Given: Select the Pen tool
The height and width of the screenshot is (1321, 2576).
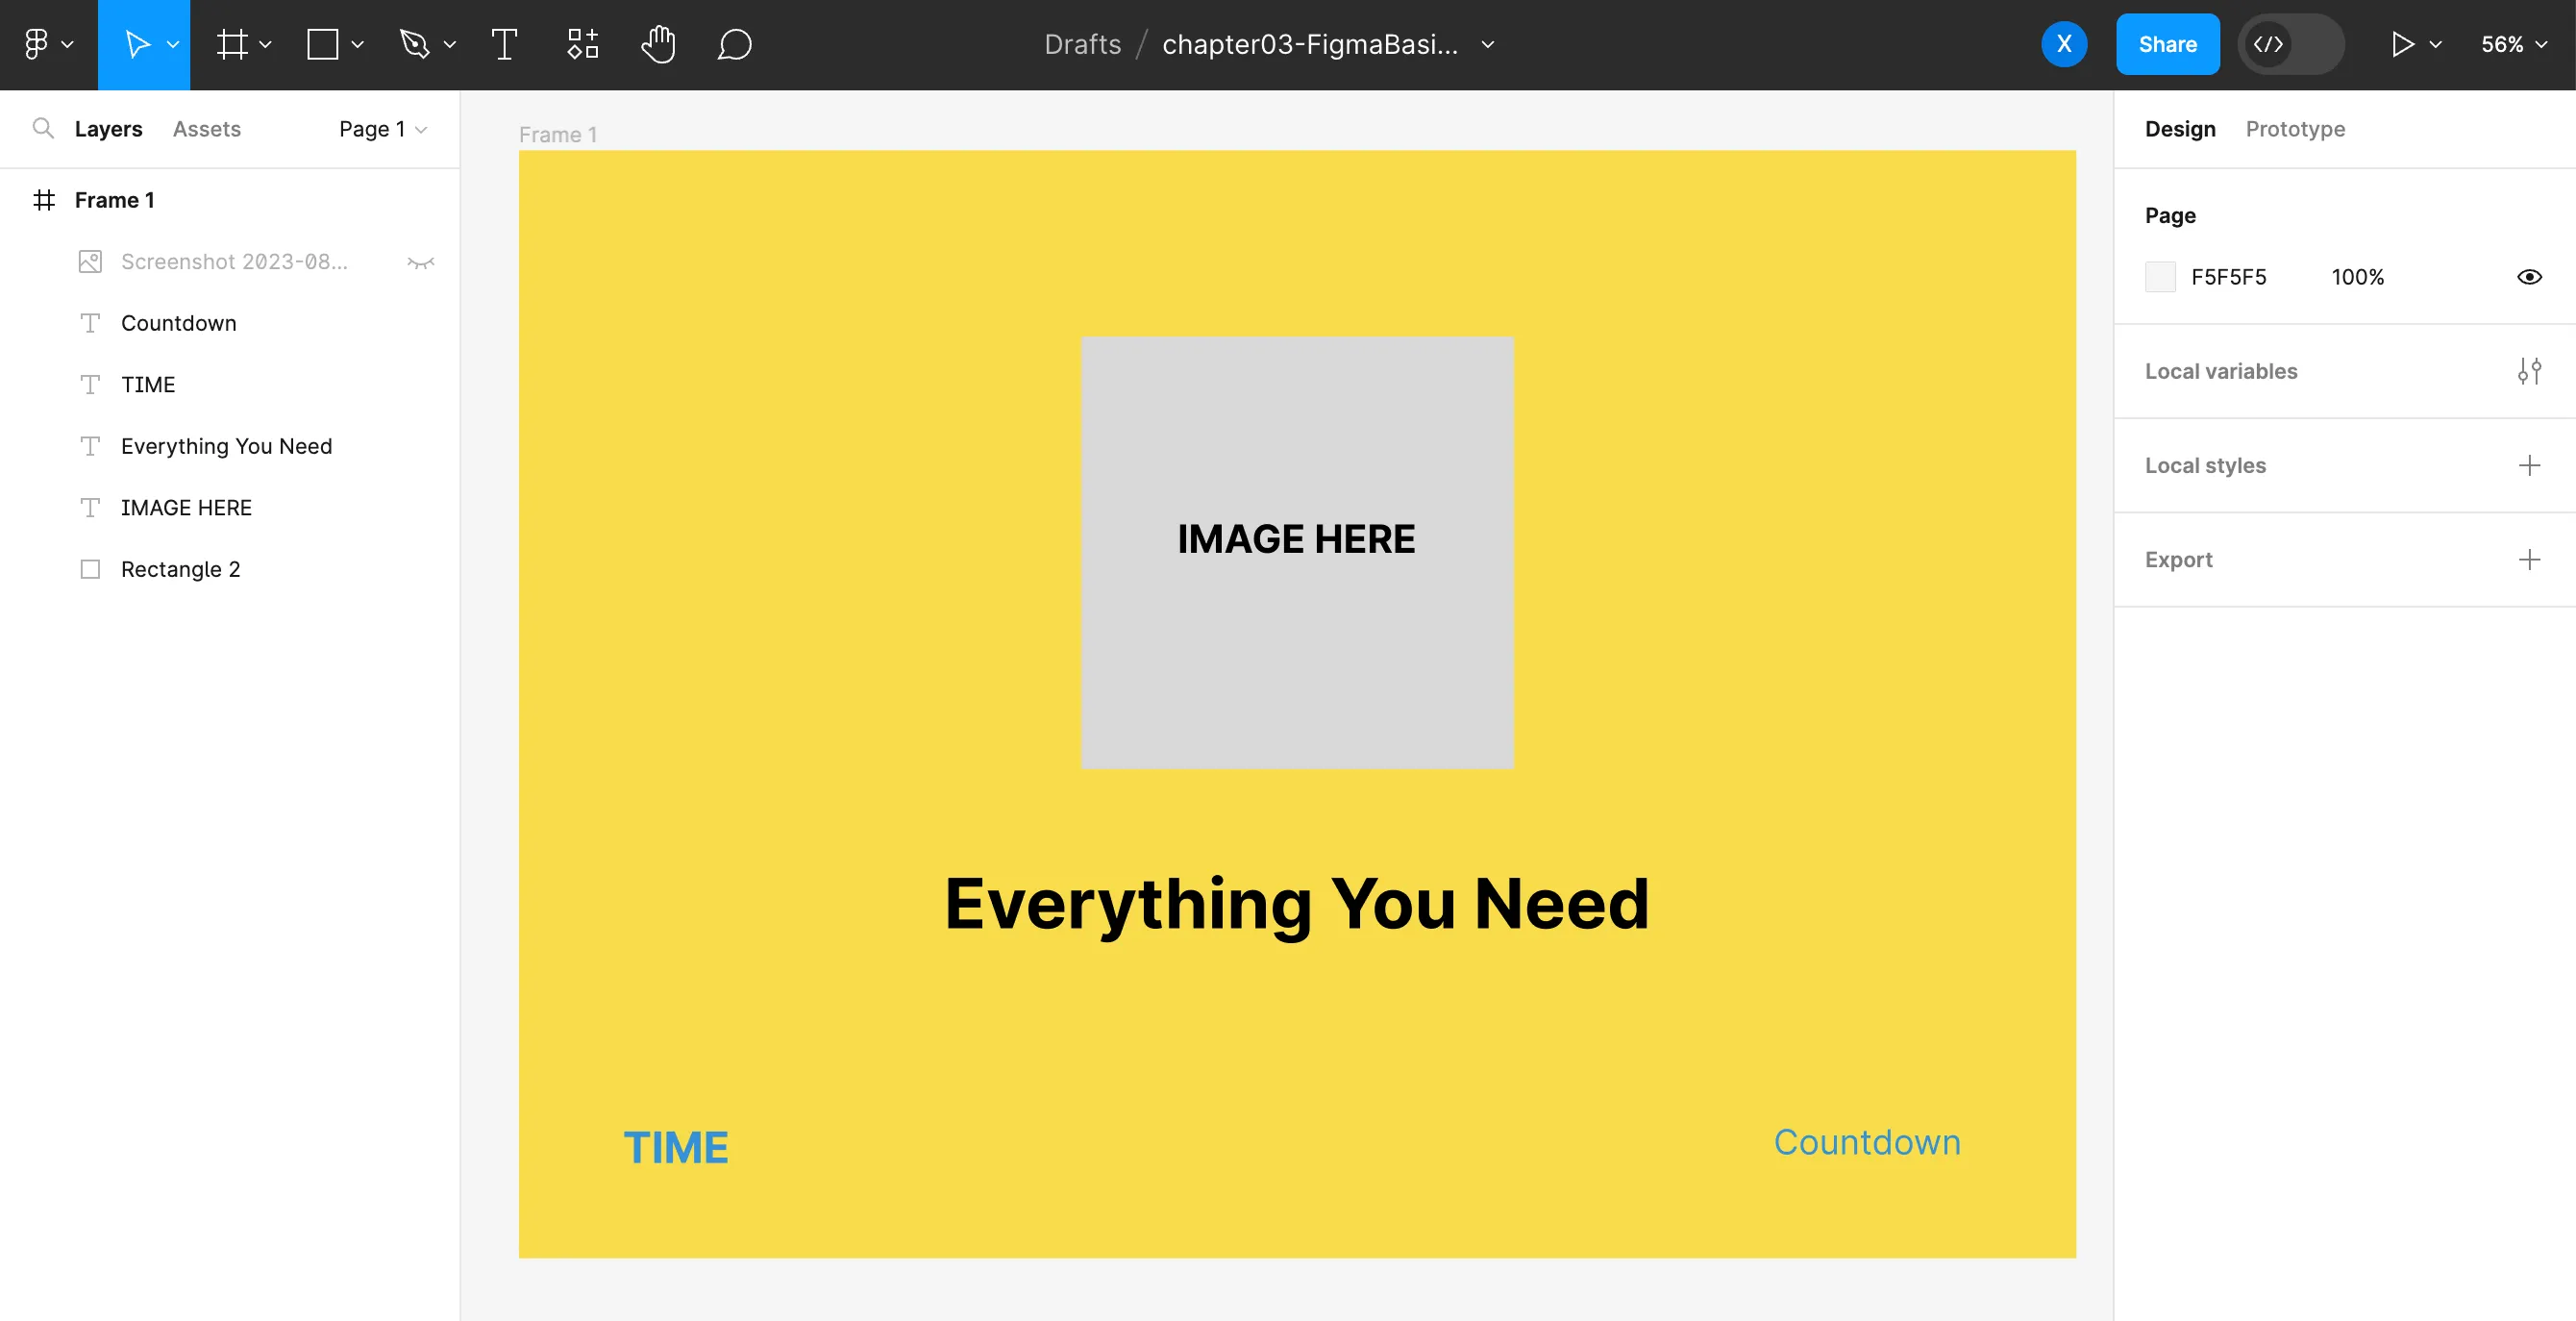Looking at the screenshot, I should click(x=414, y=44).
